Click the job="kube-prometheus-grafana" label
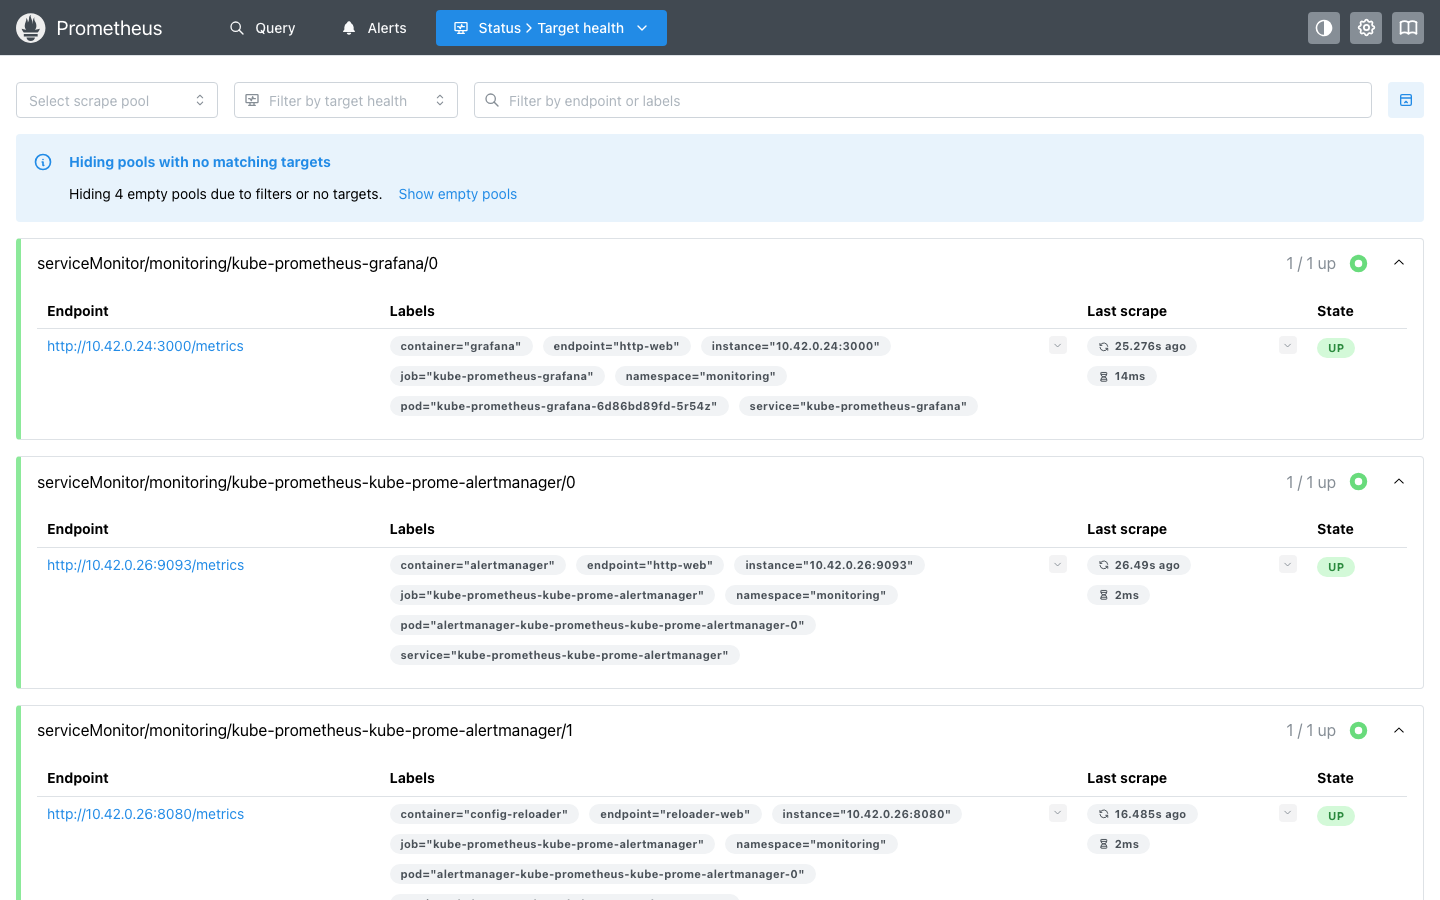Screen dimensions: 1440x900 pos(497,376)
